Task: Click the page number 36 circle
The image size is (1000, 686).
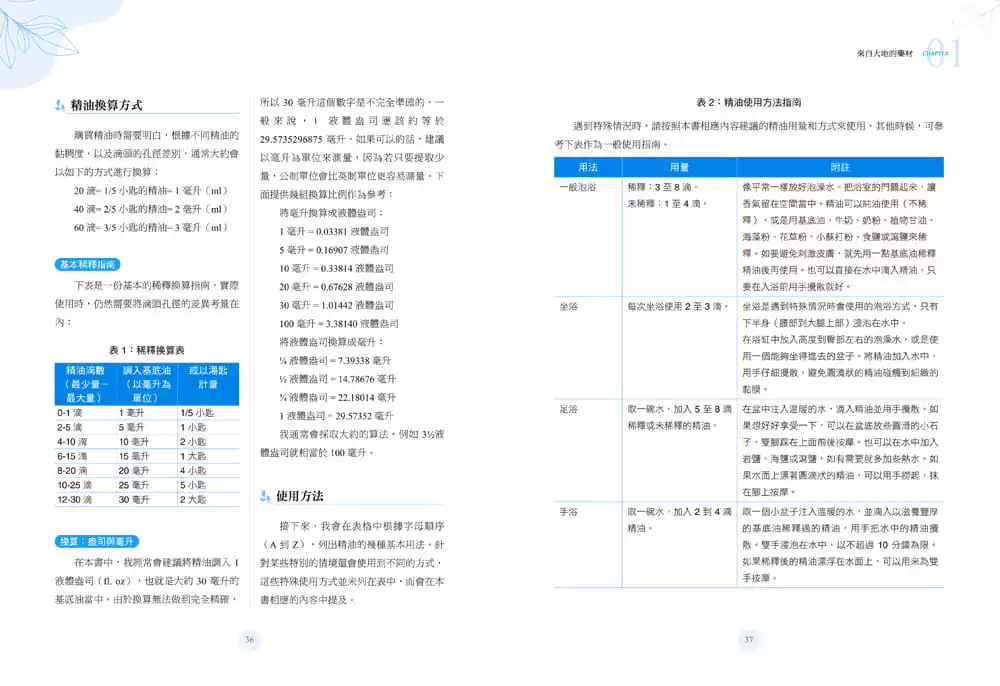Action: (249, 639)
